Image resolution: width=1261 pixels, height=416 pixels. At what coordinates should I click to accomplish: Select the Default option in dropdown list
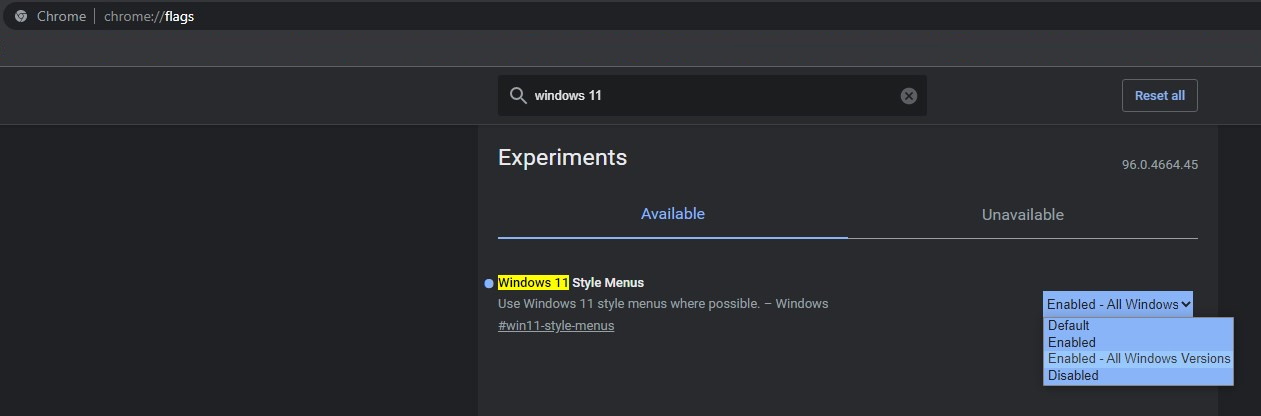[1068, 325]
